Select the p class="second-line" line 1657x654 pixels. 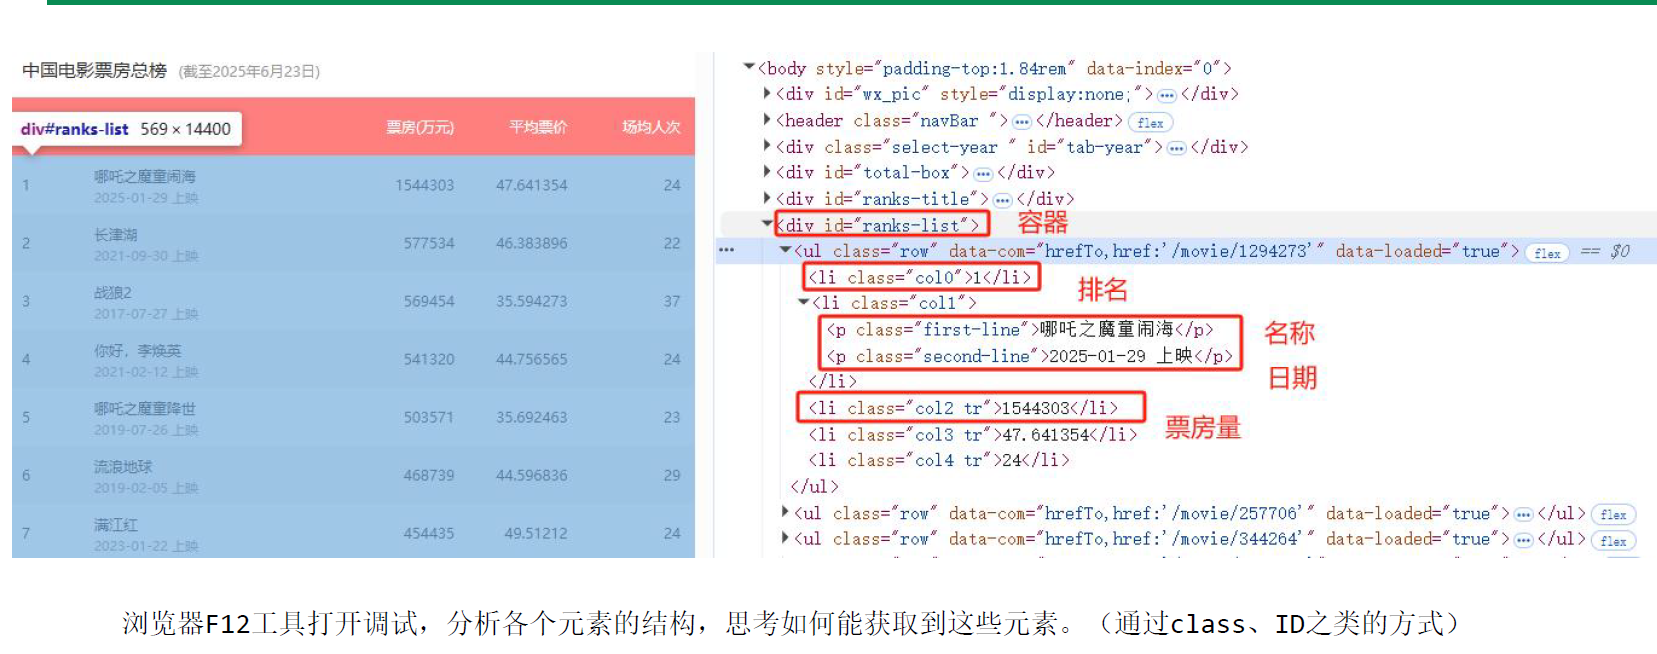pyautogui.click(x=1029, y=355)
